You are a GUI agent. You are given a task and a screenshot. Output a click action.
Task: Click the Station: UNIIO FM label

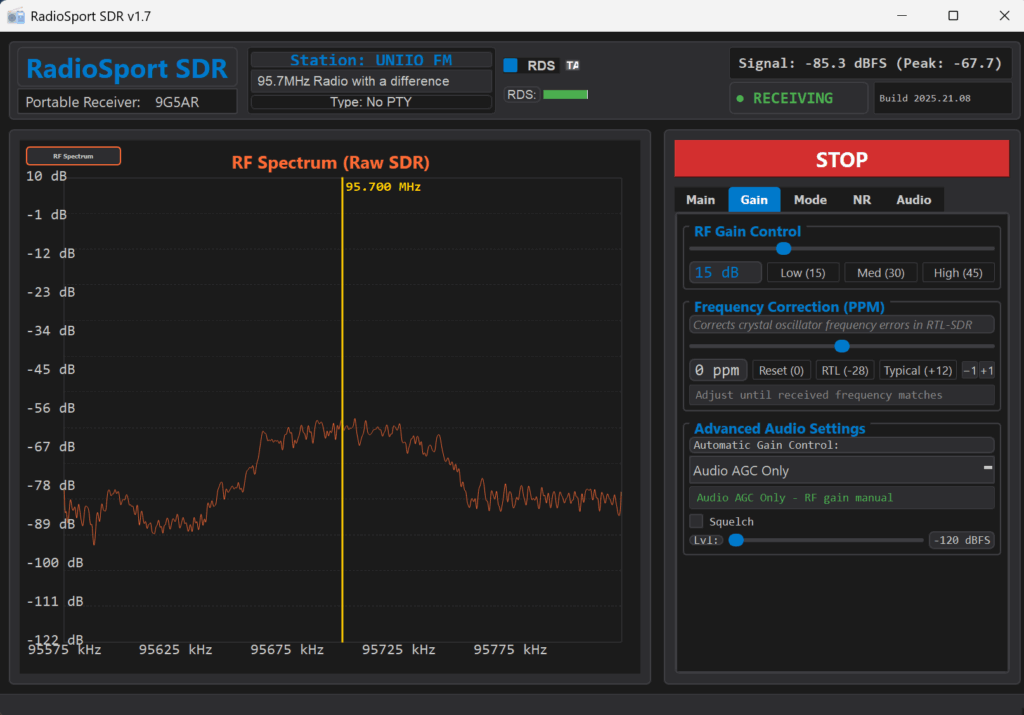click(x=371, y=60)
